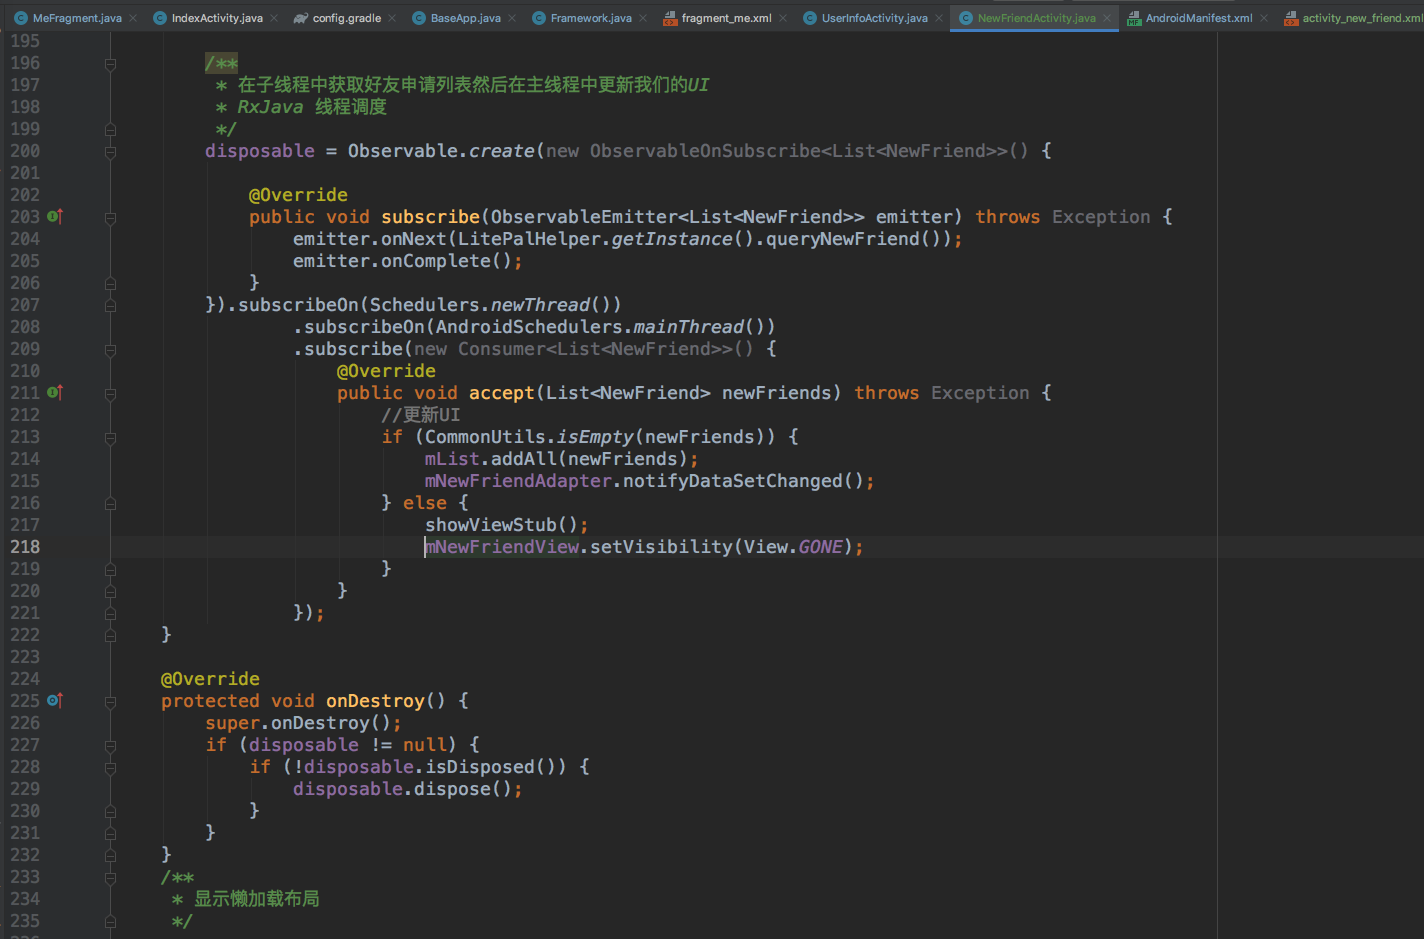Viewport: 1424px width, 939px height.
Task: Toggle the else fold marker on line 216
Action: coord(110,504)
